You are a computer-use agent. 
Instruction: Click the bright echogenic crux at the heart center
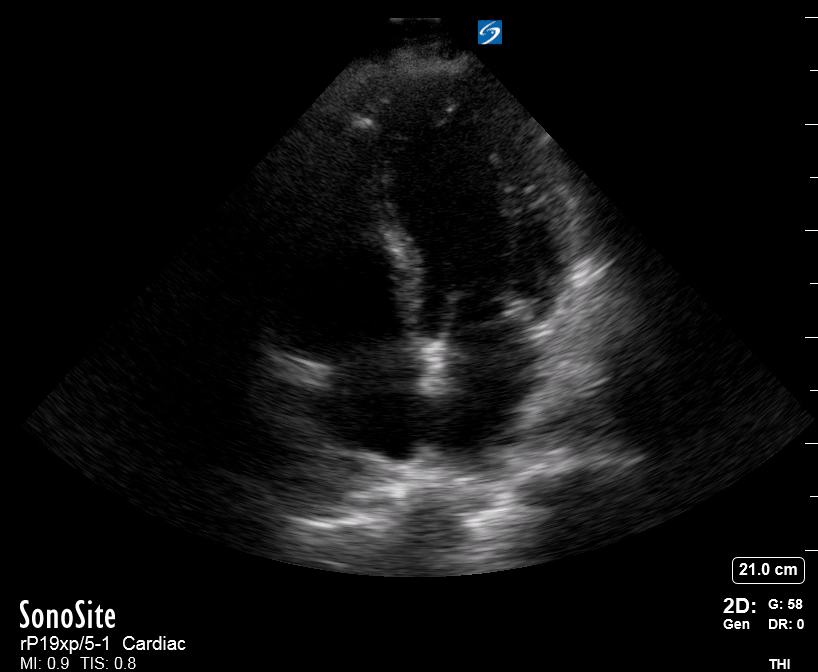pos(435,365)
